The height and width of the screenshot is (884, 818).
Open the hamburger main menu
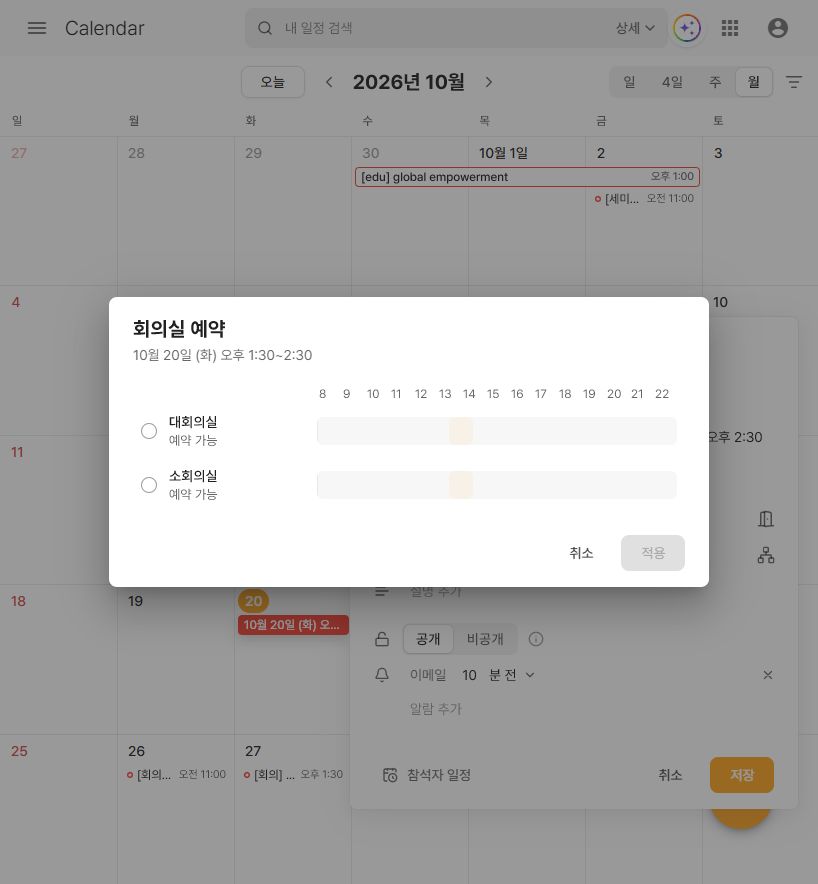coord(37,28)
